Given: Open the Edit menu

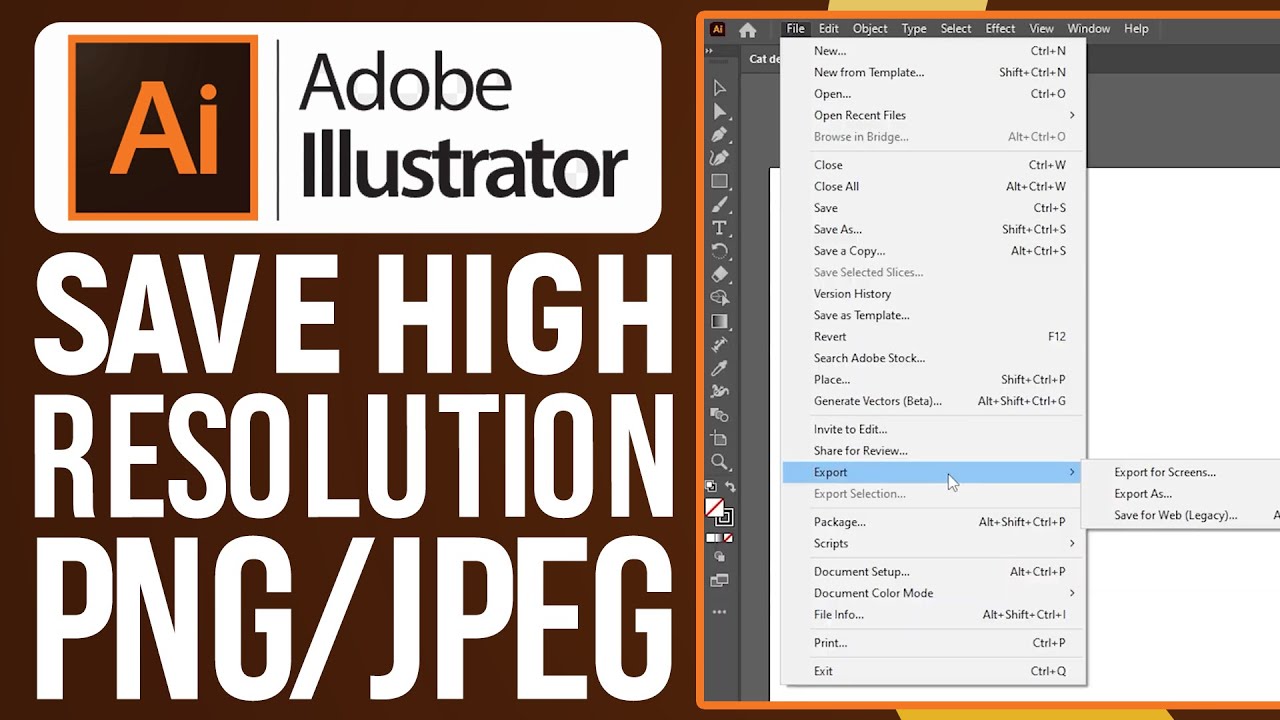Looking at the screenshot, I should [829, 29].
